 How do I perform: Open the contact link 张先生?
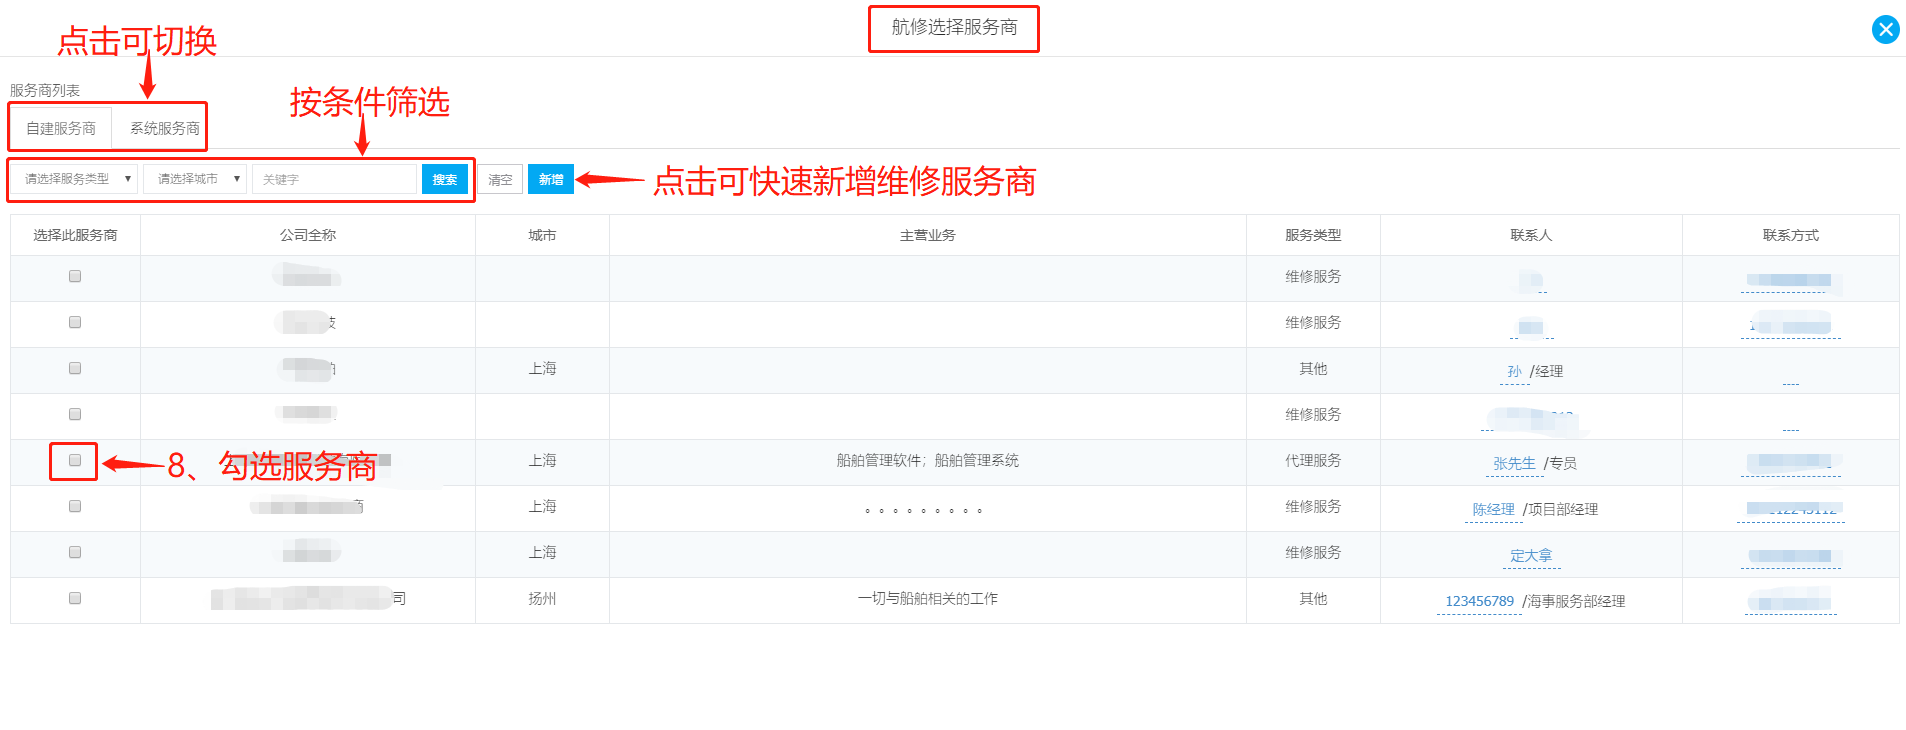(x=1514, y=463)
